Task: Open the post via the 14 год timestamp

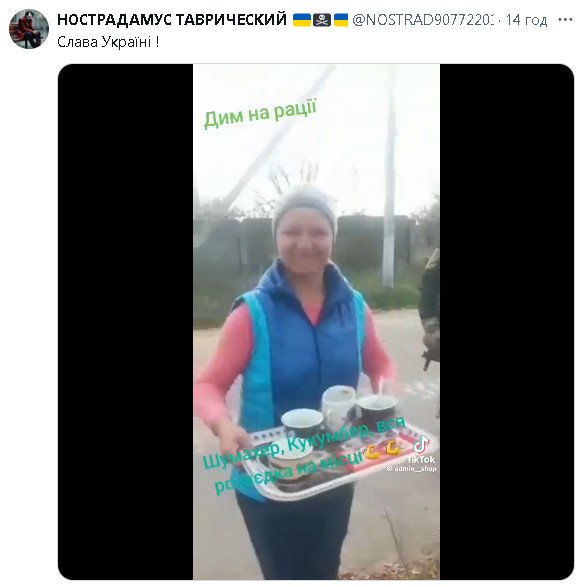Action: click(526, 20)
